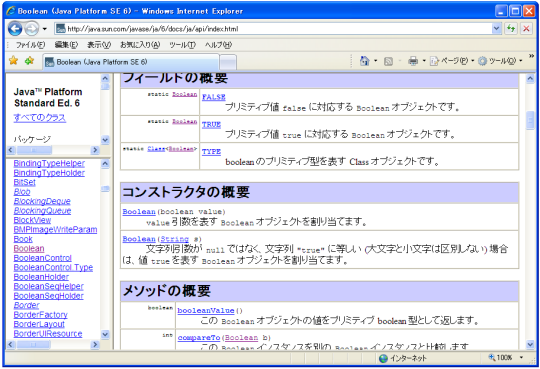Click the Class link in TYPE row
This screenshot has height=369, width=540.
tap(156, 149)
